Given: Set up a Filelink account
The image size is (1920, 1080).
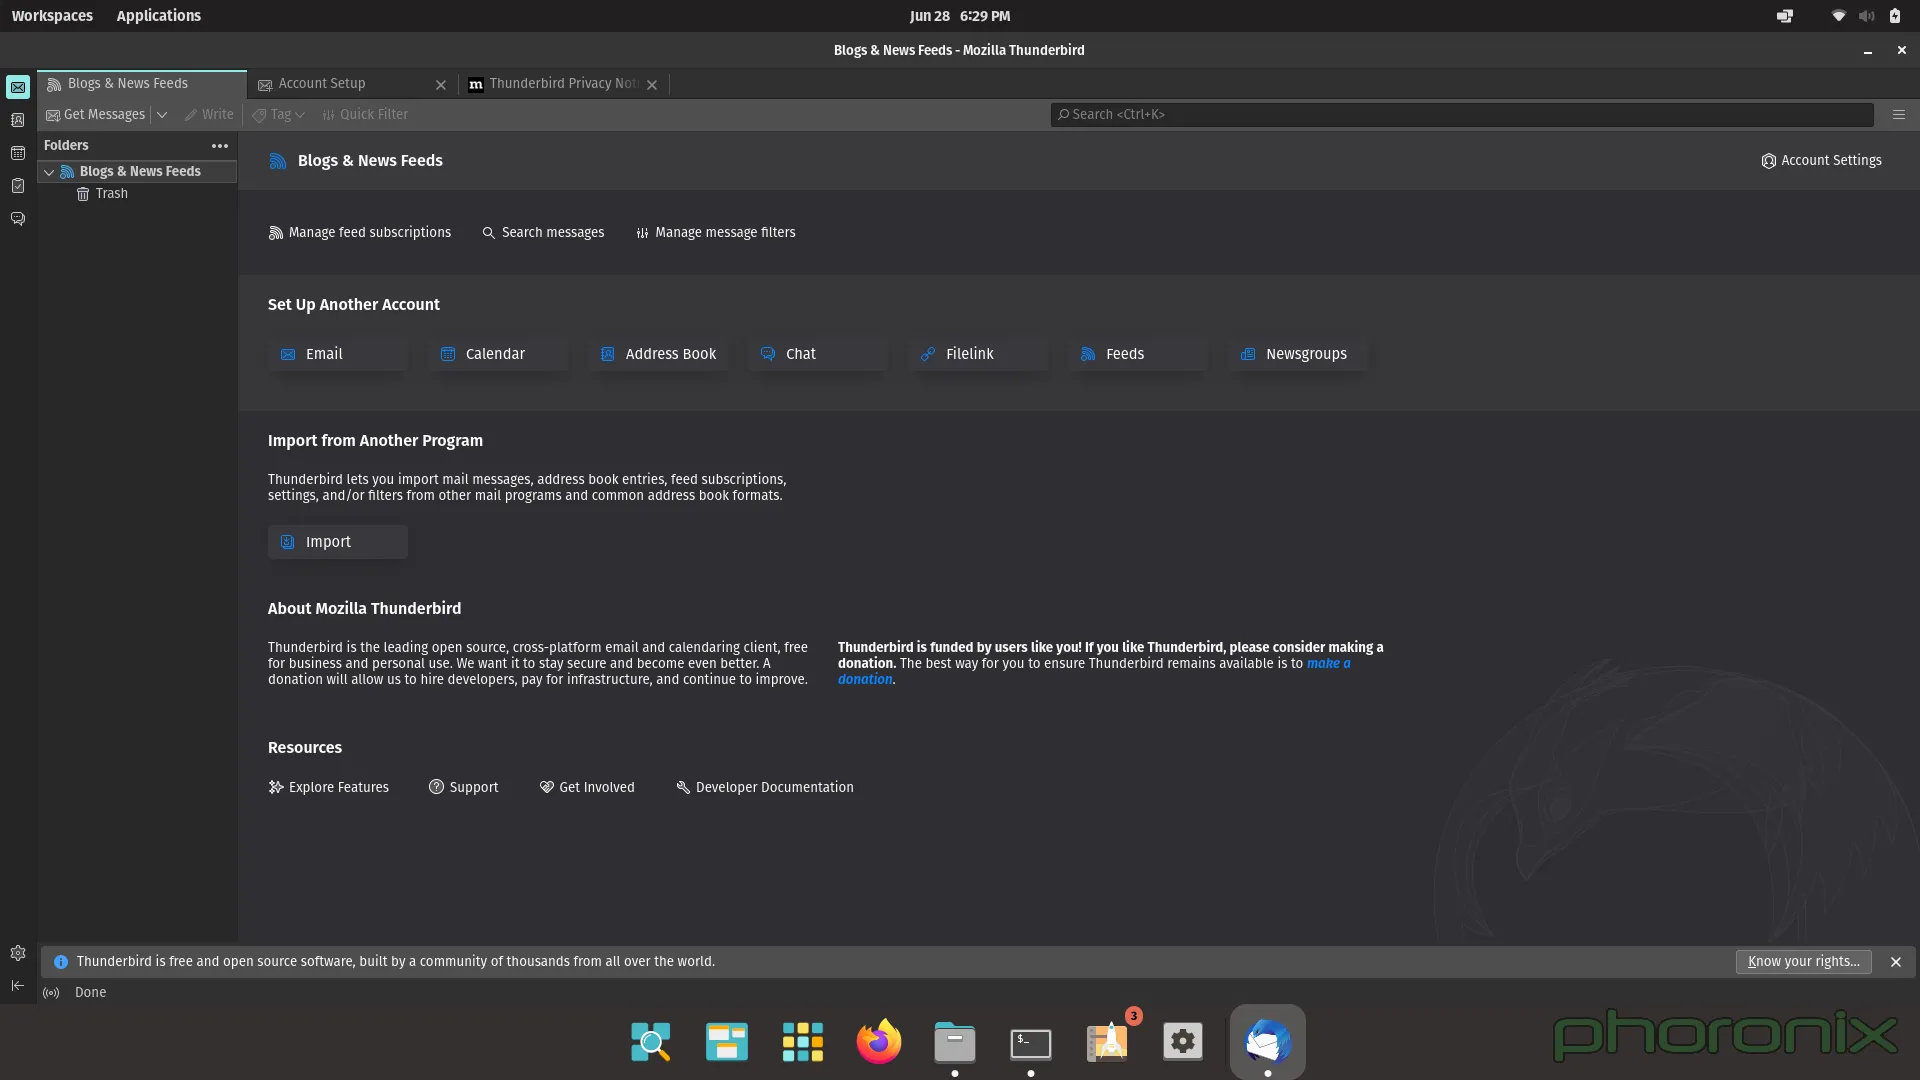Looking at the screenshot, I should click(x=978, y=354).
